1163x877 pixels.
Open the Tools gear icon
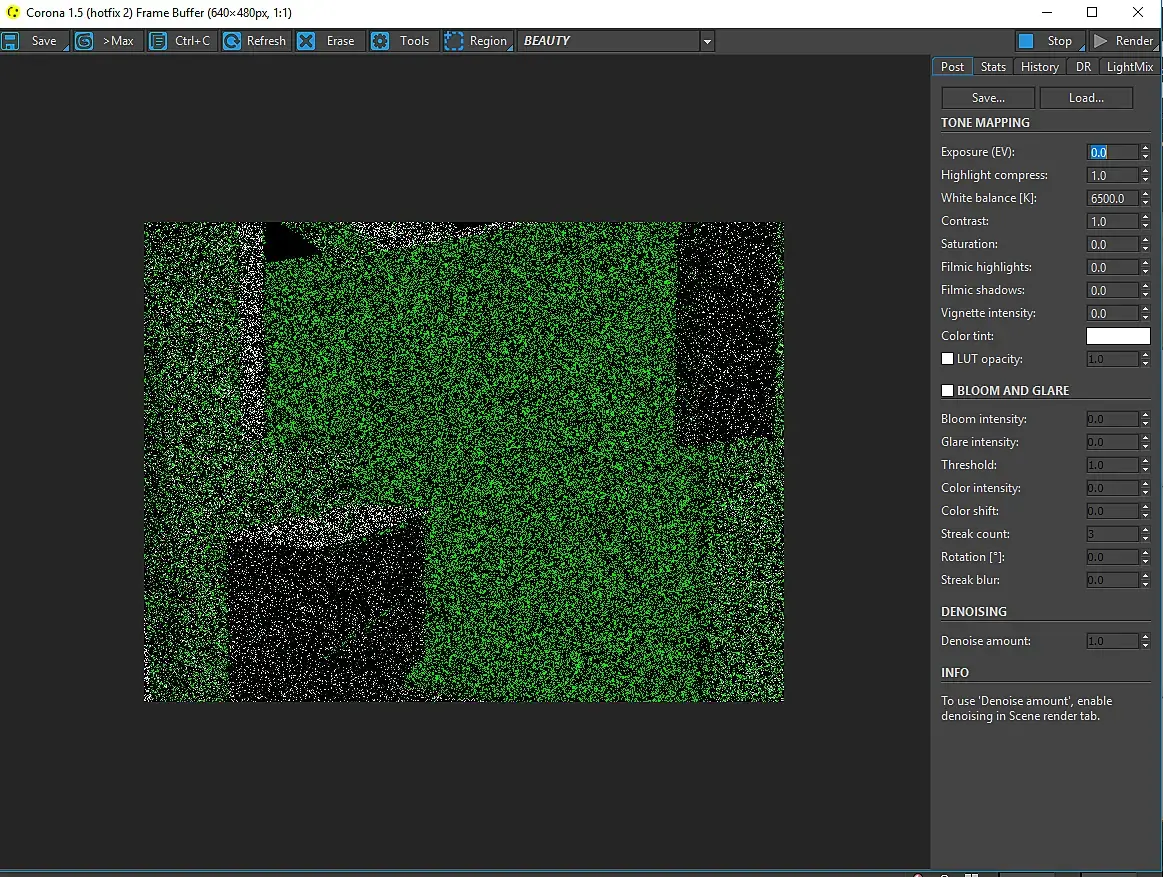coord(380,41)
